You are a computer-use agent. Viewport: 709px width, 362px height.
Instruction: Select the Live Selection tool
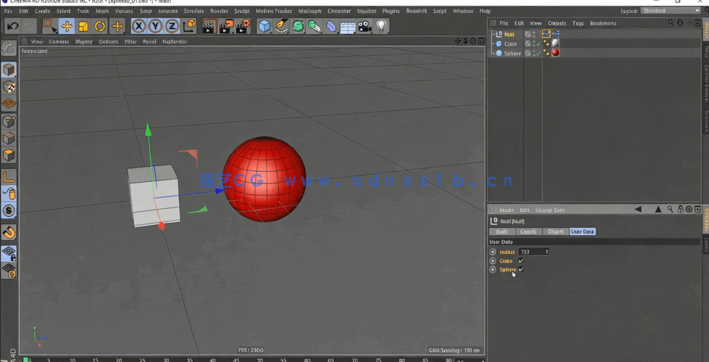49,26
